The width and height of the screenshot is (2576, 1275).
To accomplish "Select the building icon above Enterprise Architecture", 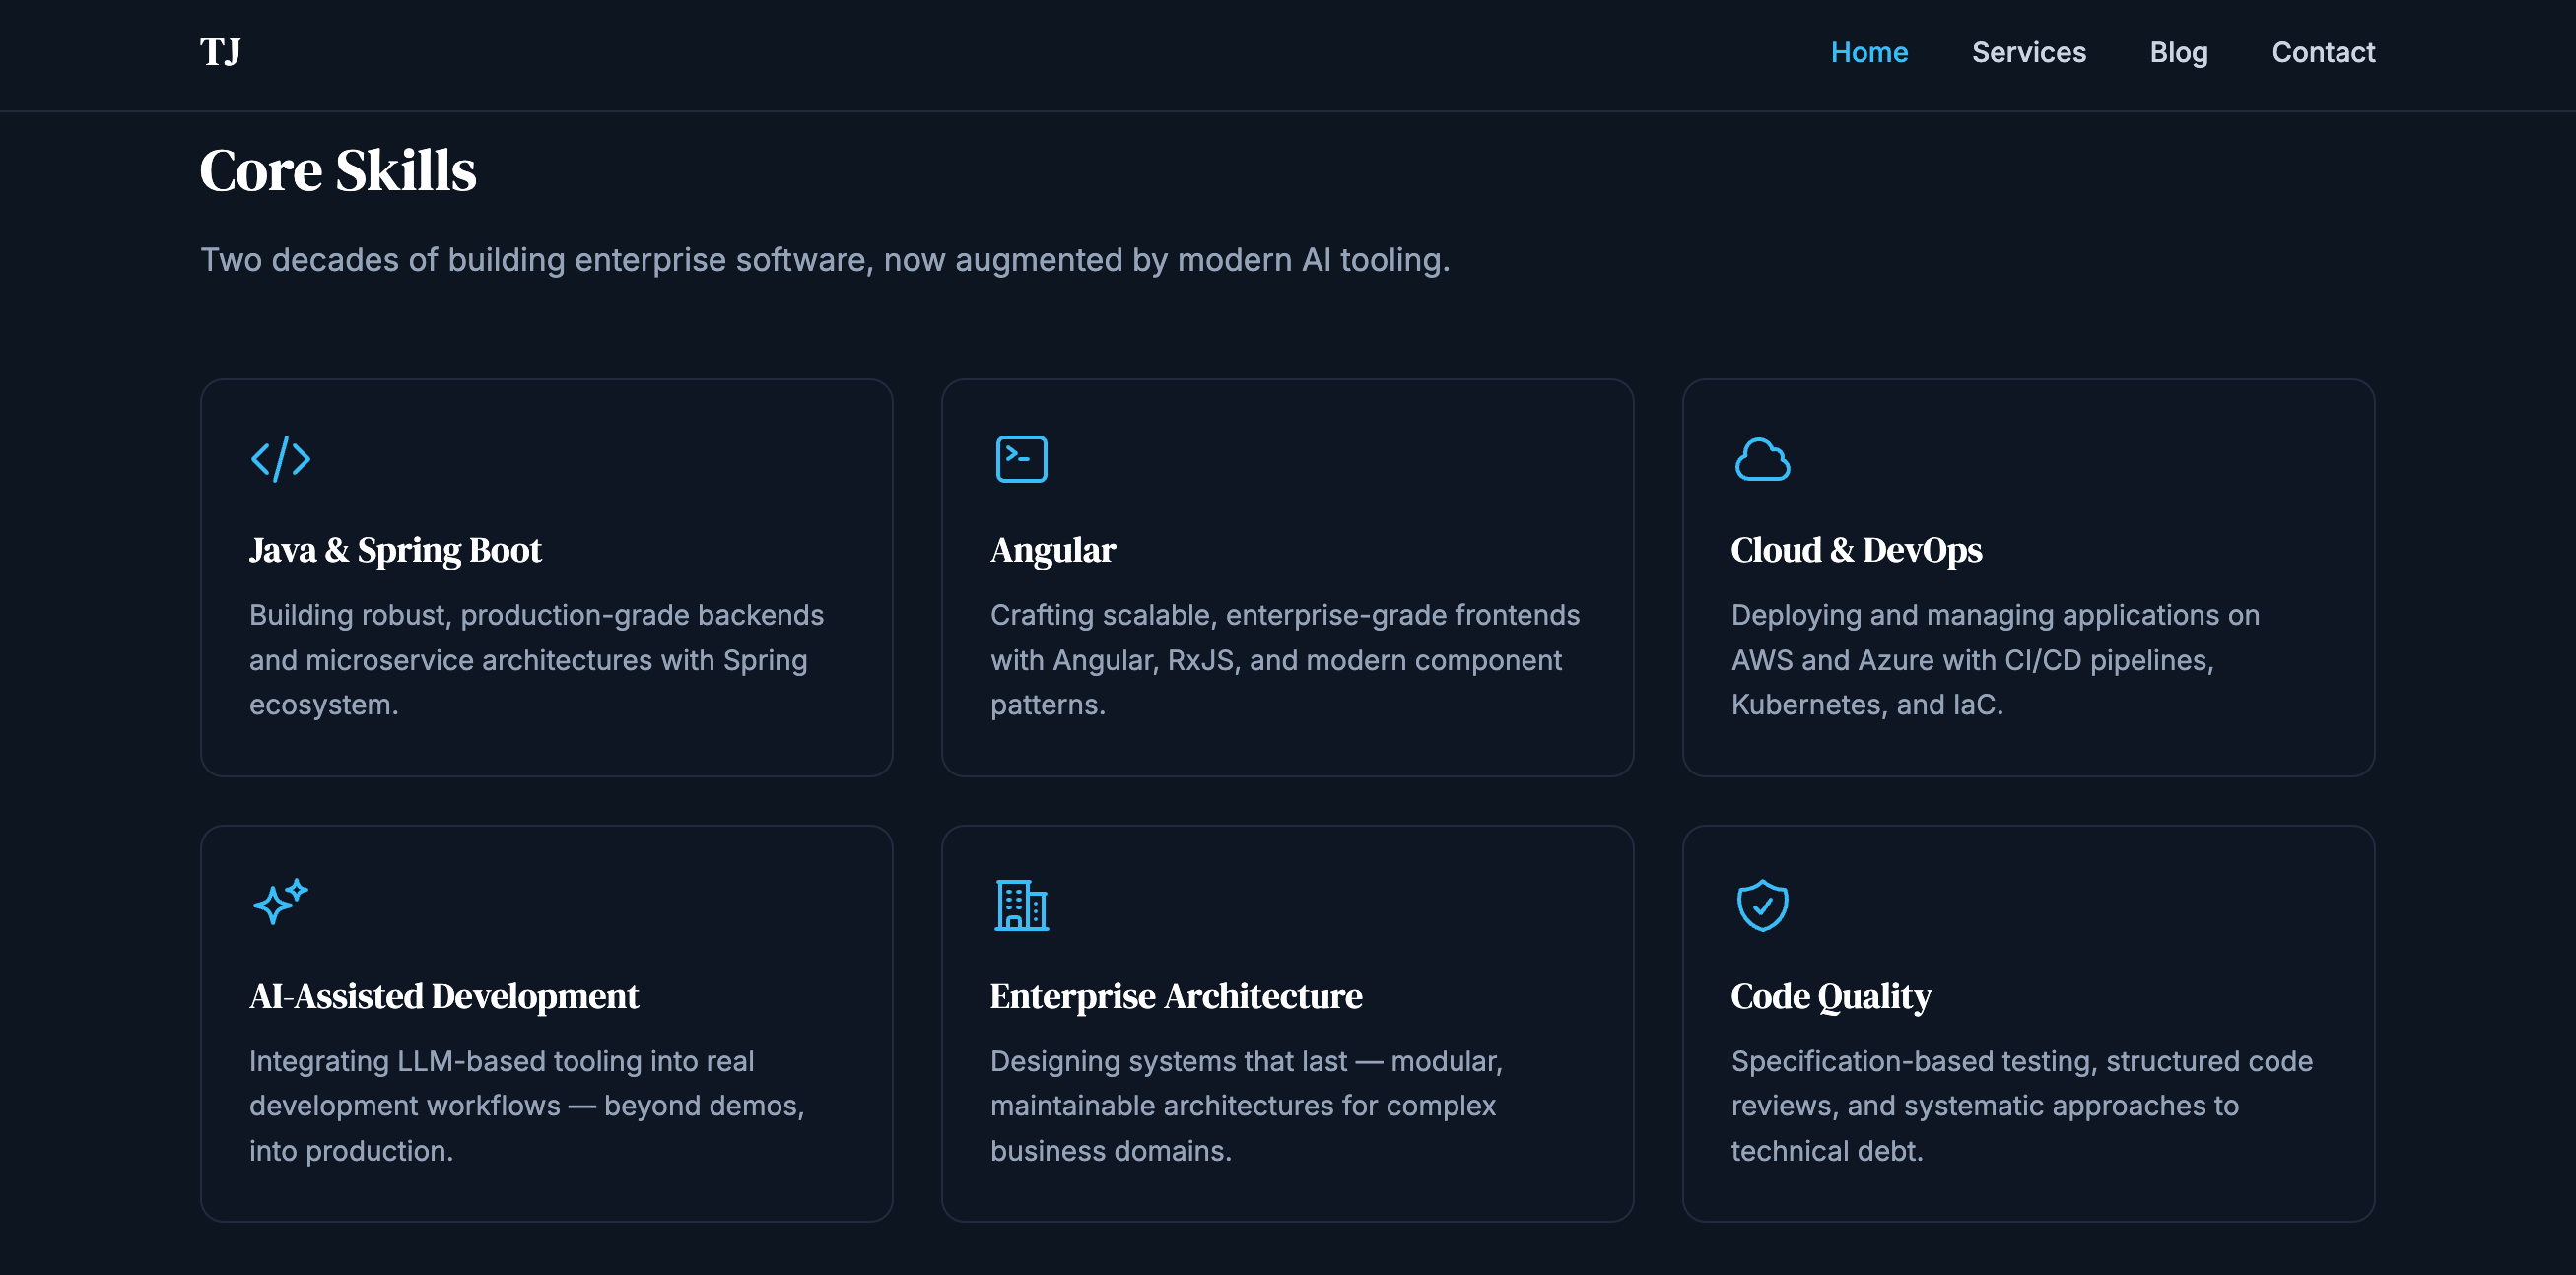I will click(1022, 904).
